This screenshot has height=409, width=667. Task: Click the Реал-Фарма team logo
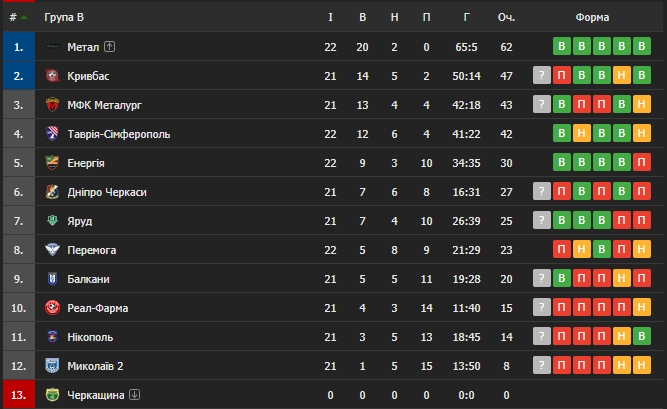coord(52,308)
